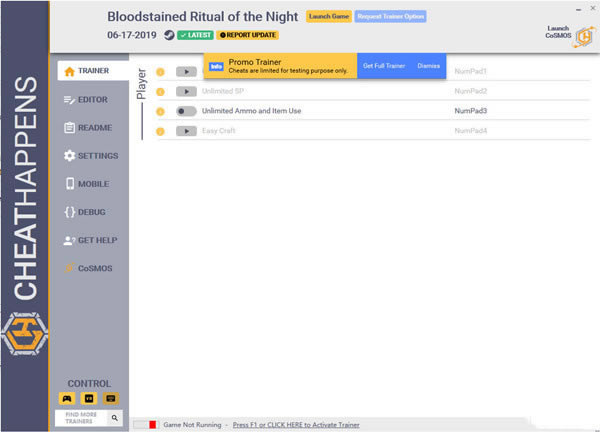
Task: Dismiss the Promo Trainer banner
Action: 428,66
